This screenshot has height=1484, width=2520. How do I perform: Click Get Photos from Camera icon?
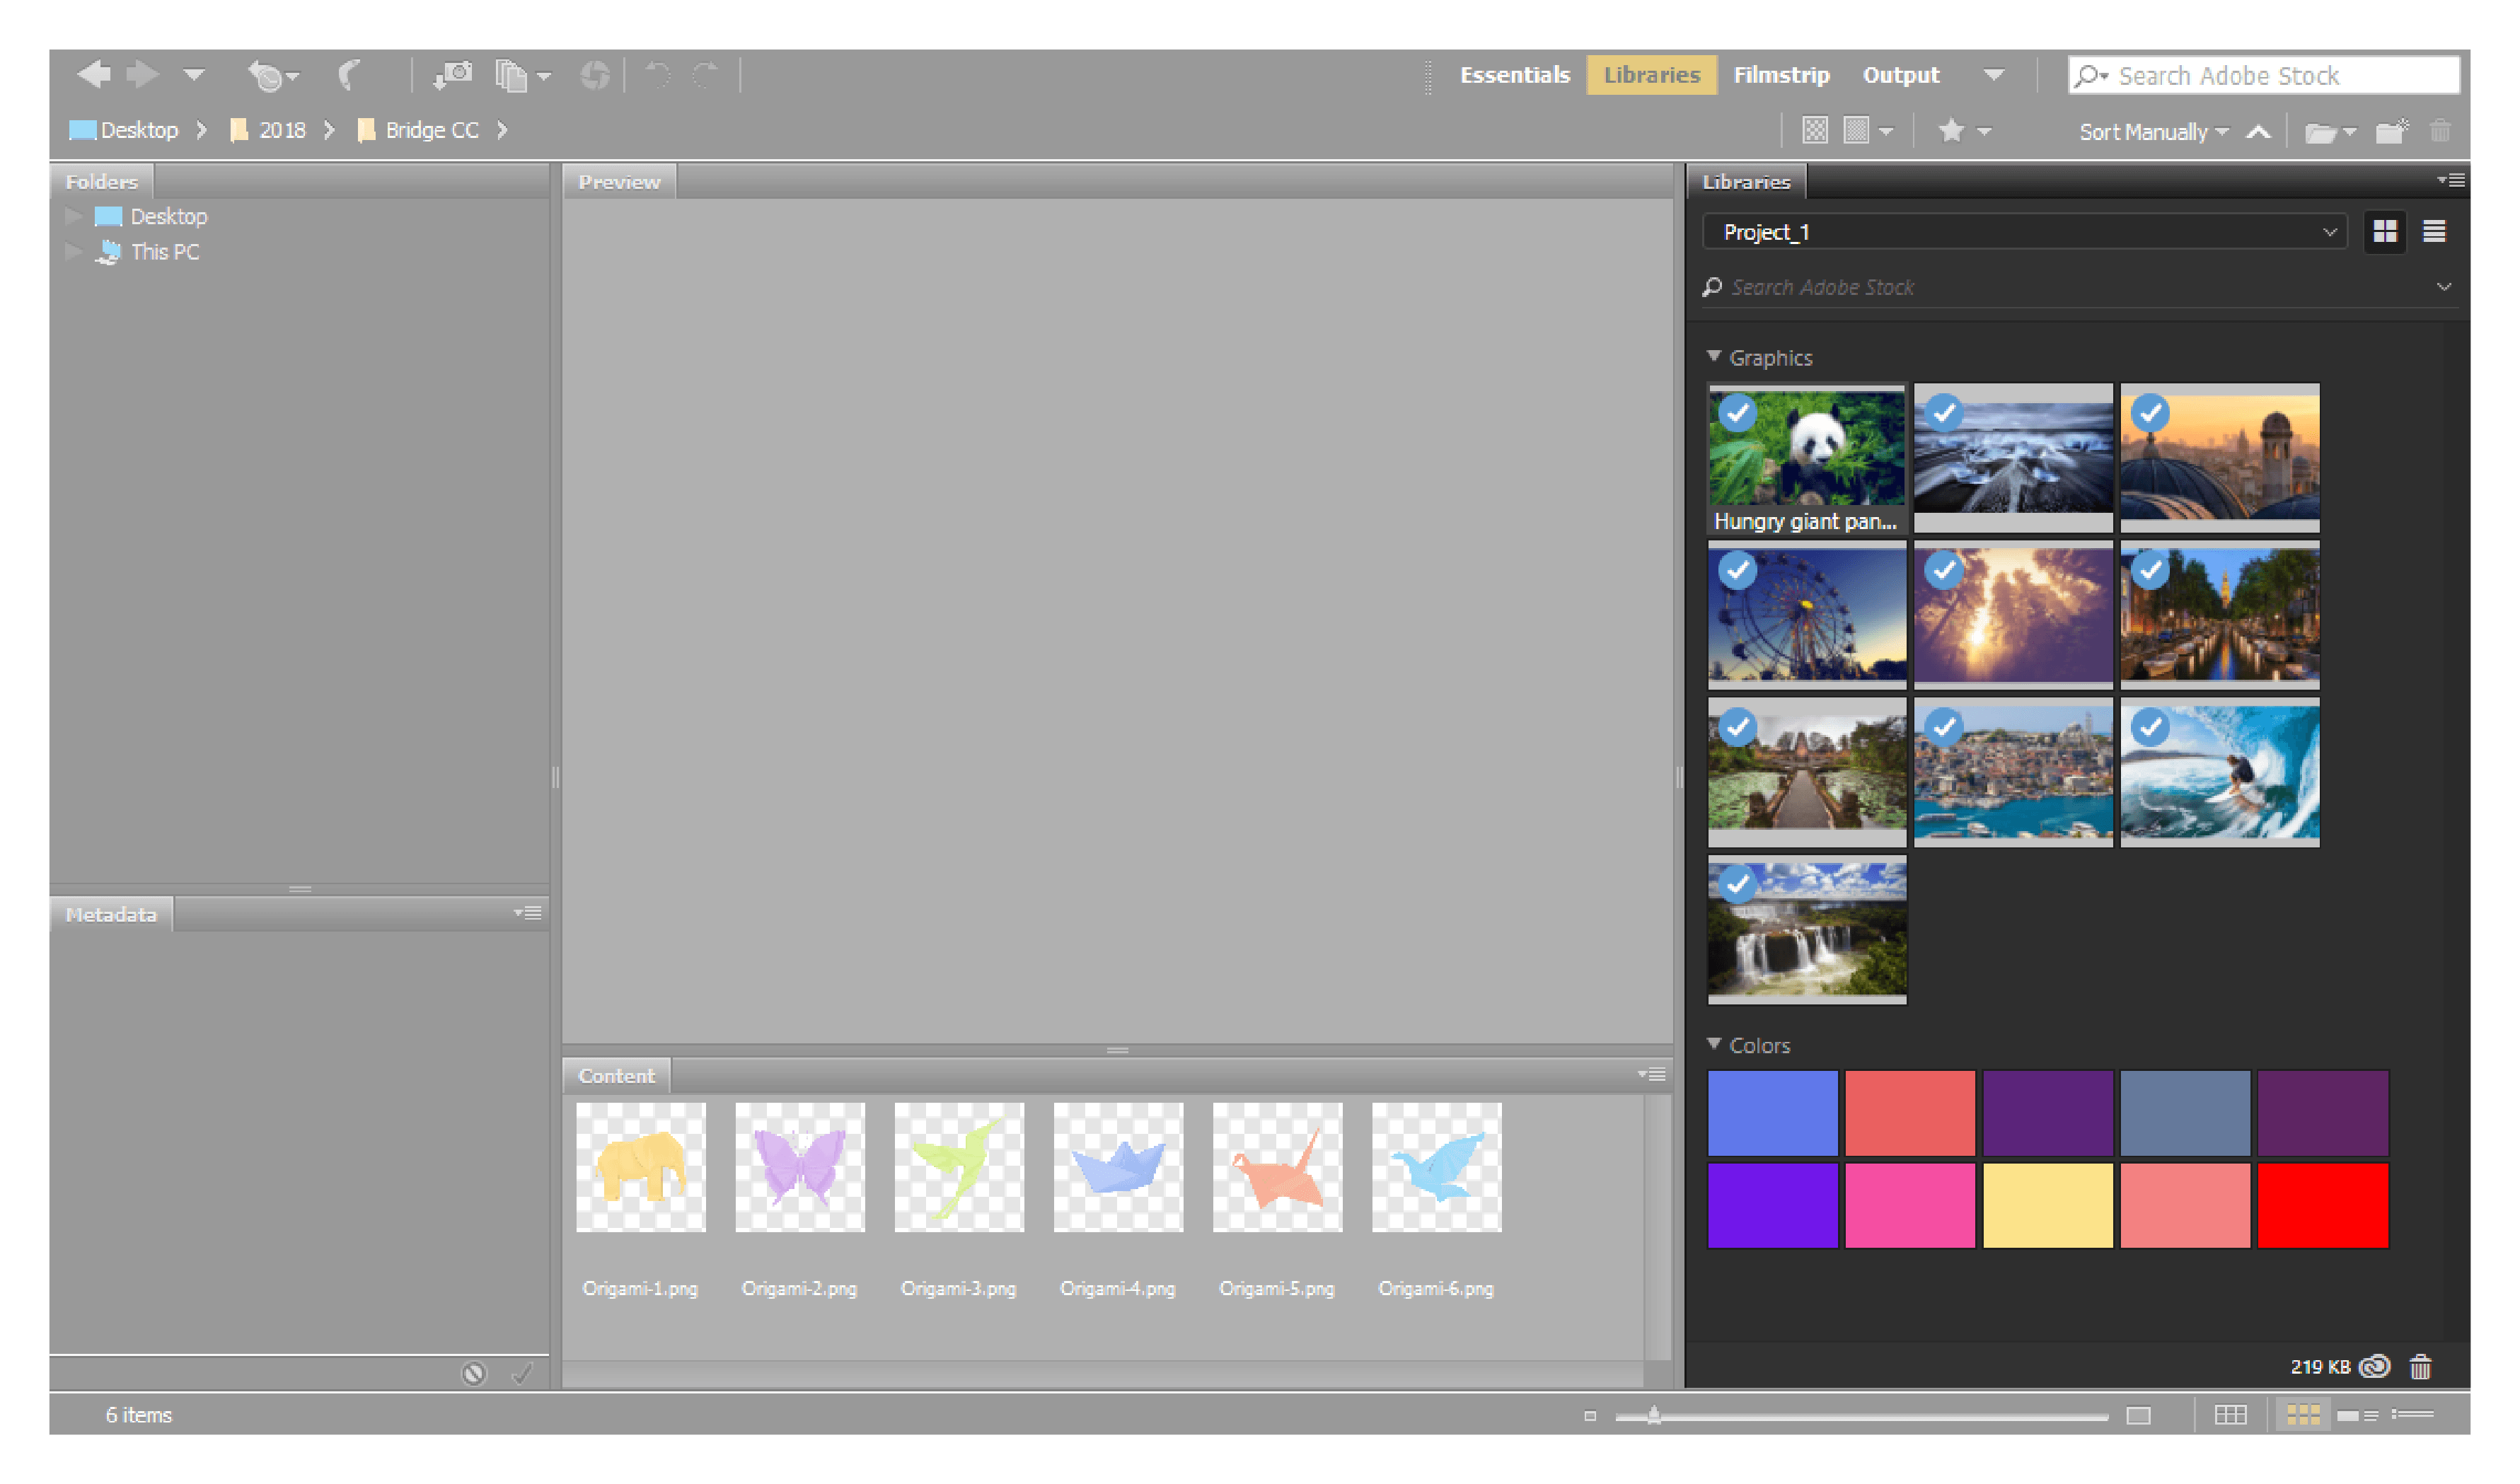click(x=454, y=75)
